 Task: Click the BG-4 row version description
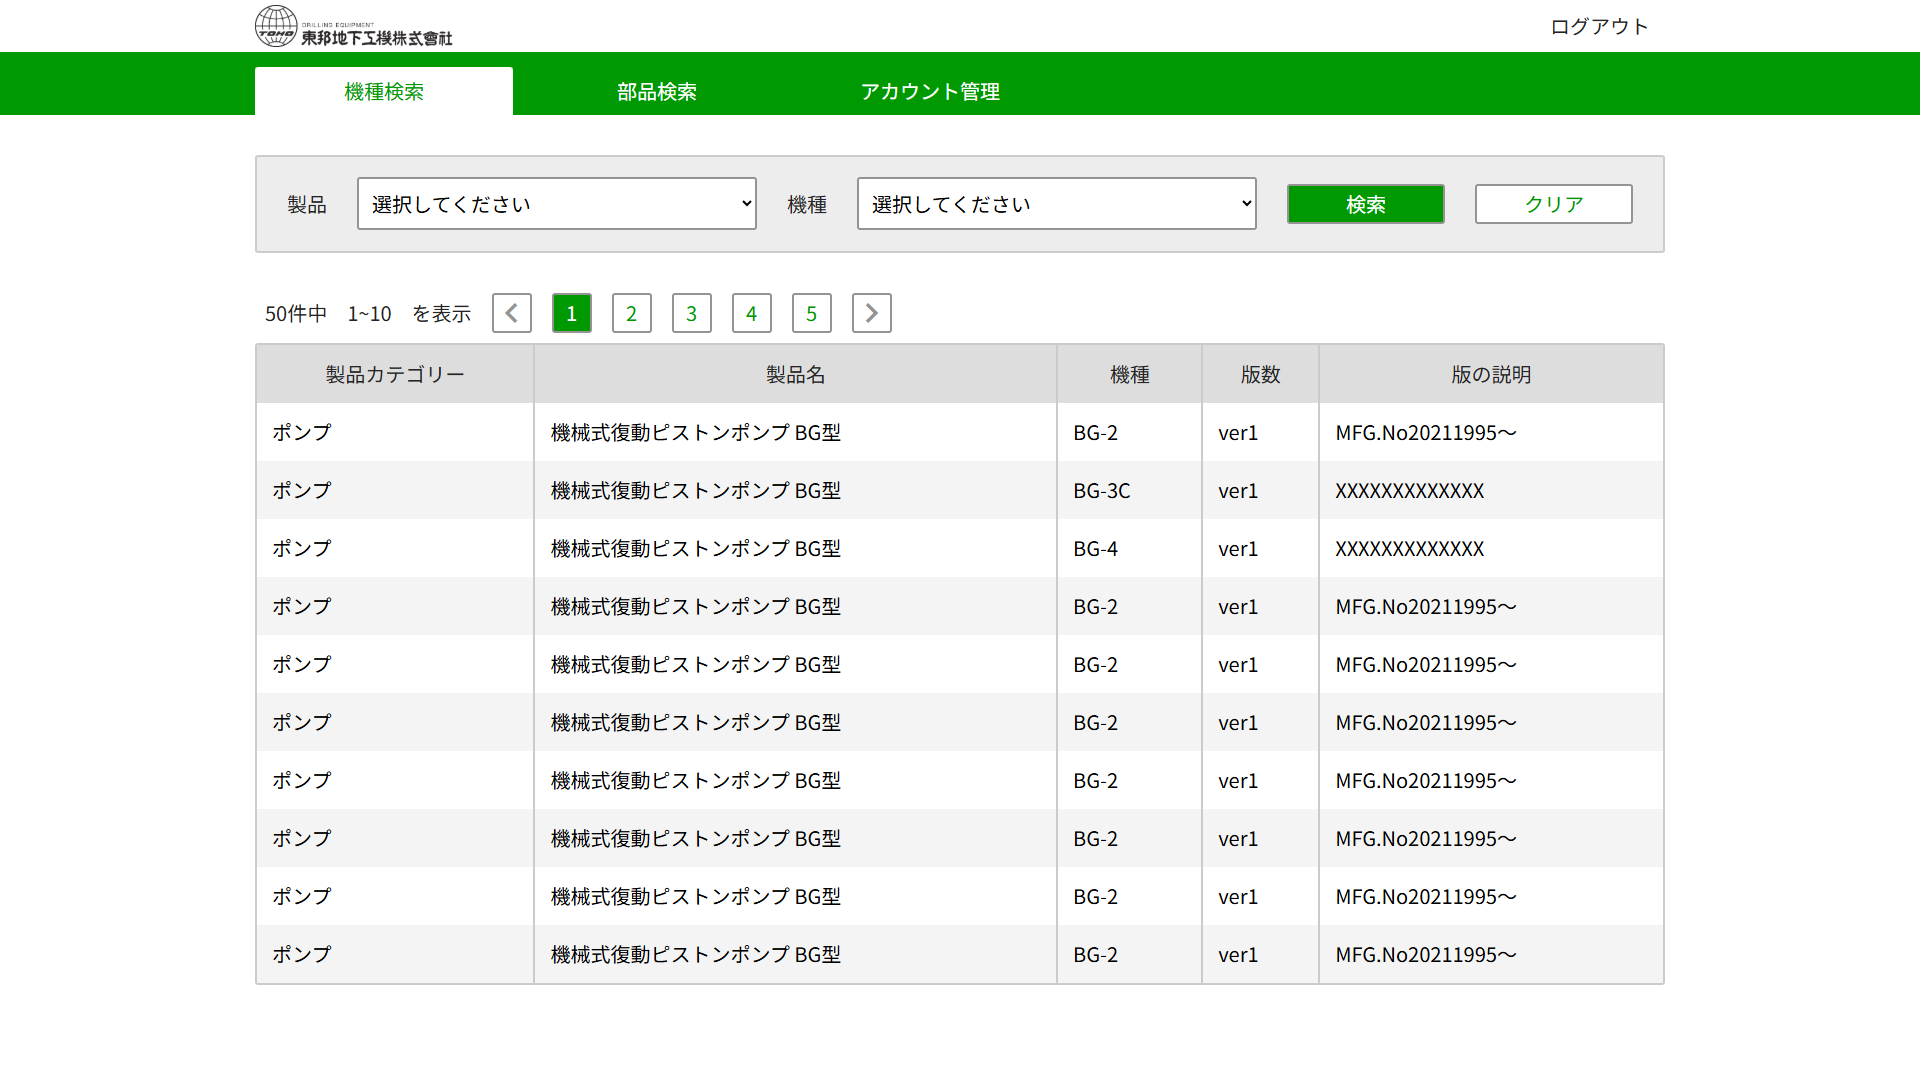1410,548
